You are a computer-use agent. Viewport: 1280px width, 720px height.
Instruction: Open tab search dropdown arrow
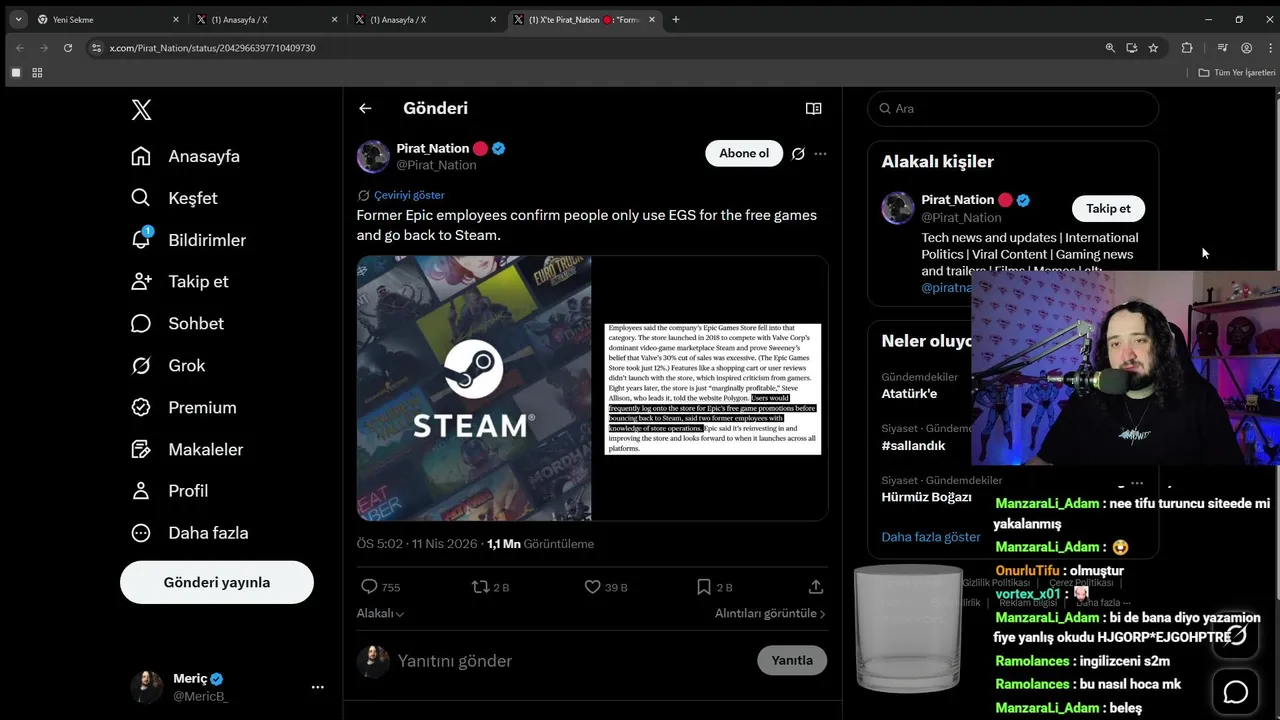pyautogui.click(x=18, y=19)
